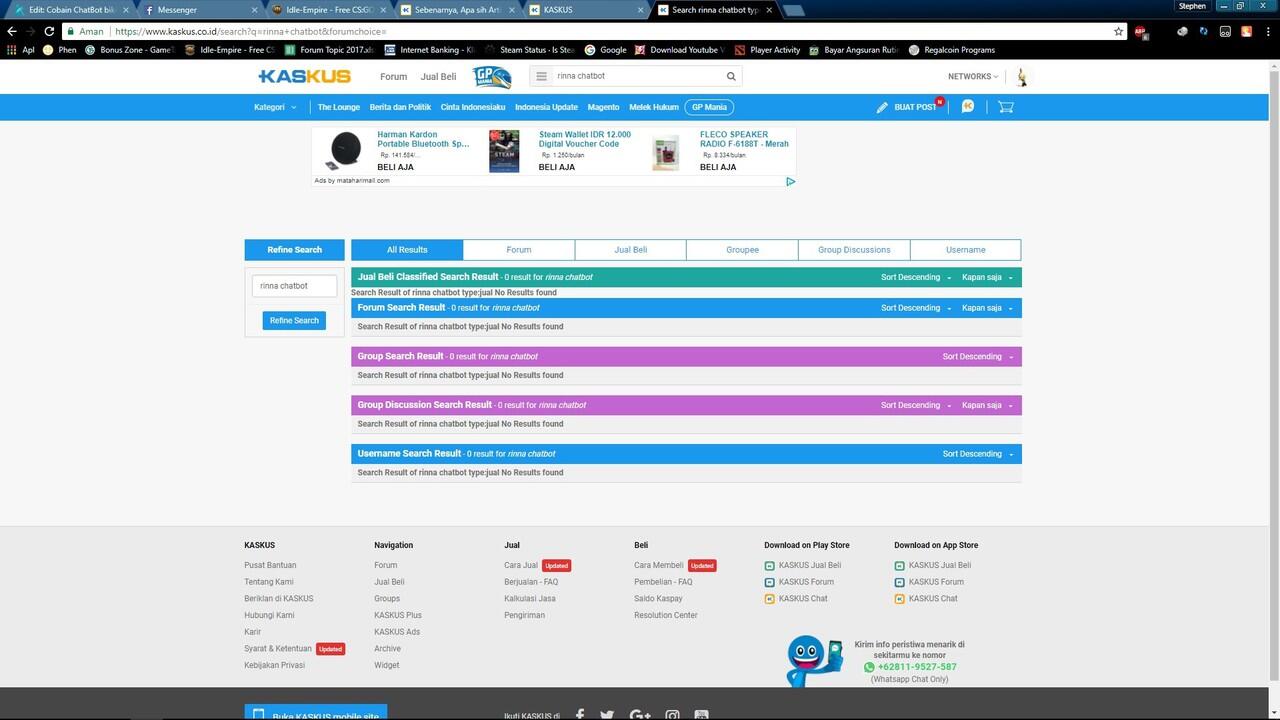Screen dimensions: 1280x720
Task: Open the Adblock extension icon in Chrome toolbar
Action: coord(1141,31)
